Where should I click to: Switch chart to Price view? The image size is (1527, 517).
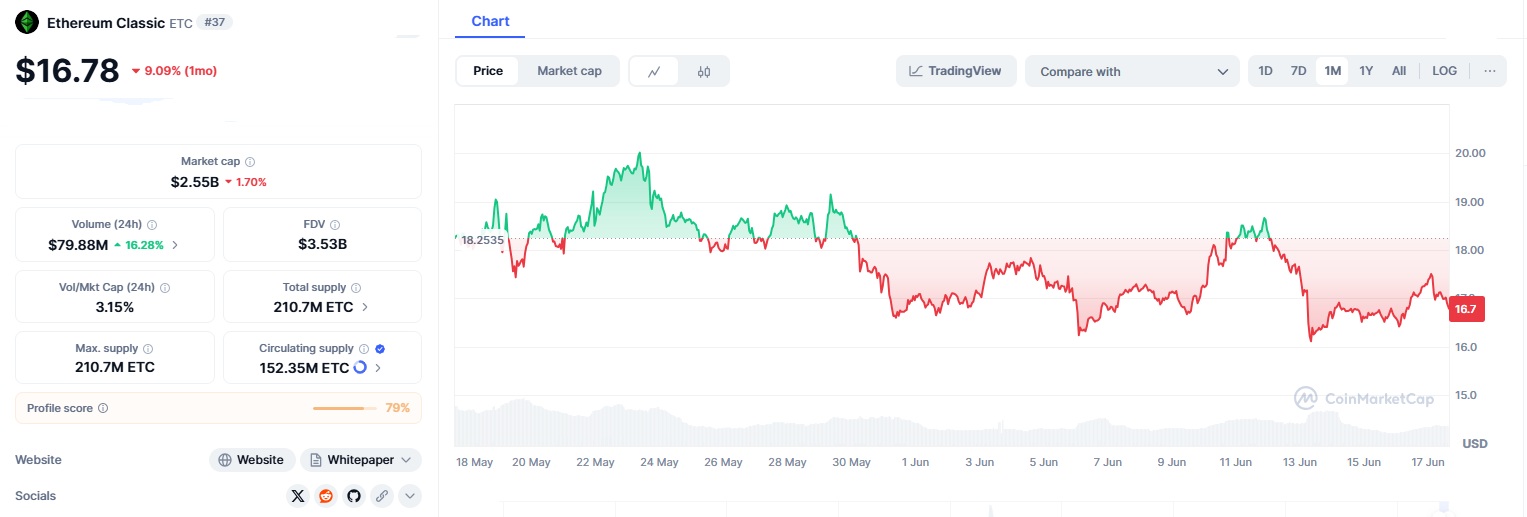488,71
